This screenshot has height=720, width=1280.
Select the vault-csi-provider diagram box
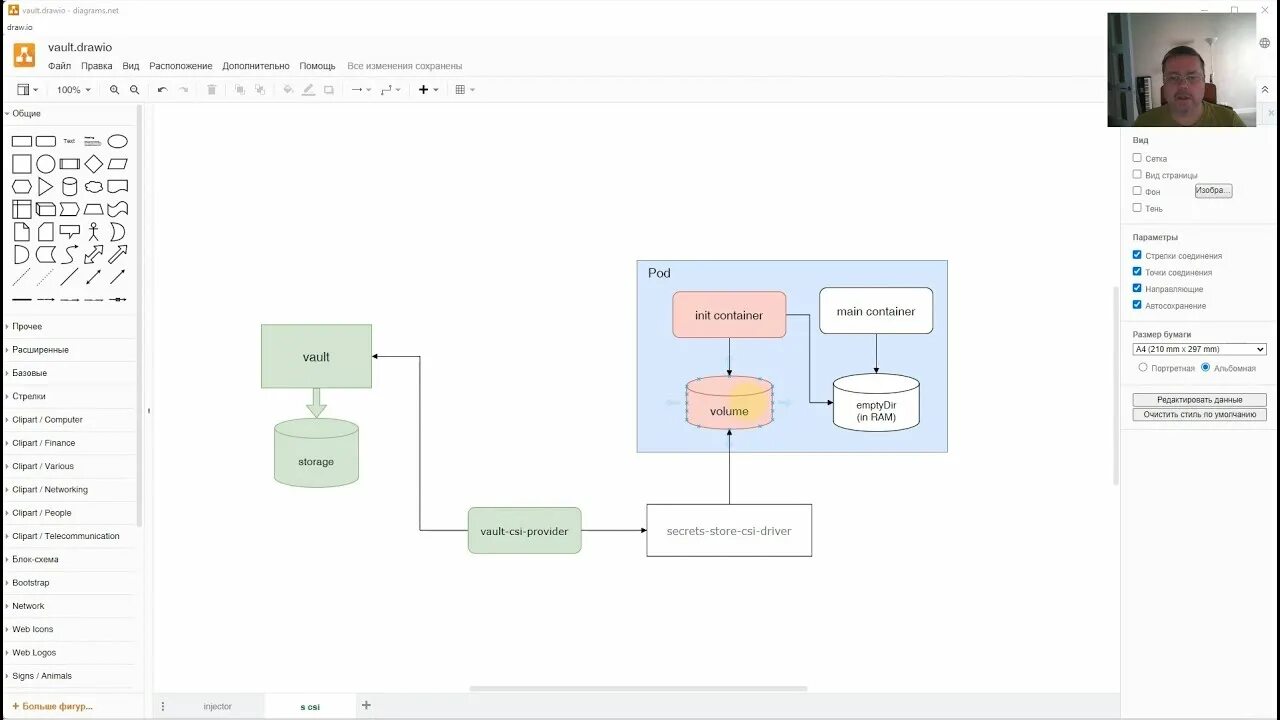coord(524,530)
